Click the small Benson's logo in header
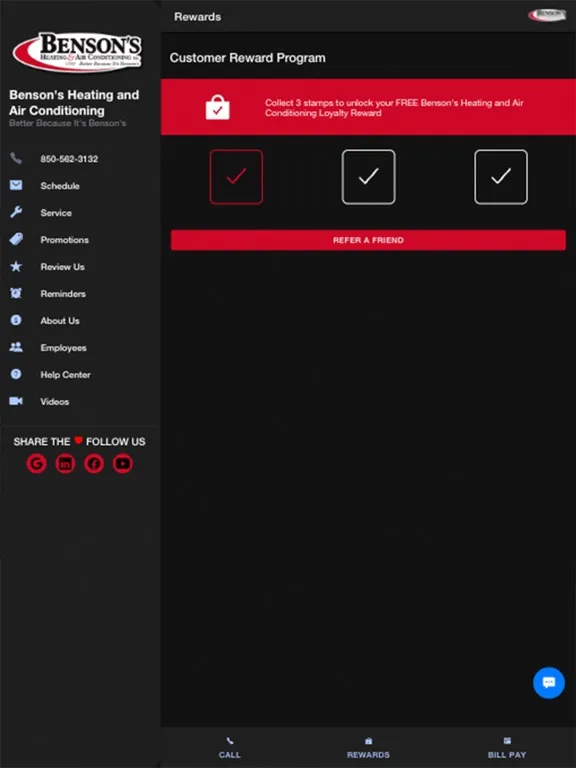Image resolution: width=576 pixels, height=768 pixels. point(547,15)
